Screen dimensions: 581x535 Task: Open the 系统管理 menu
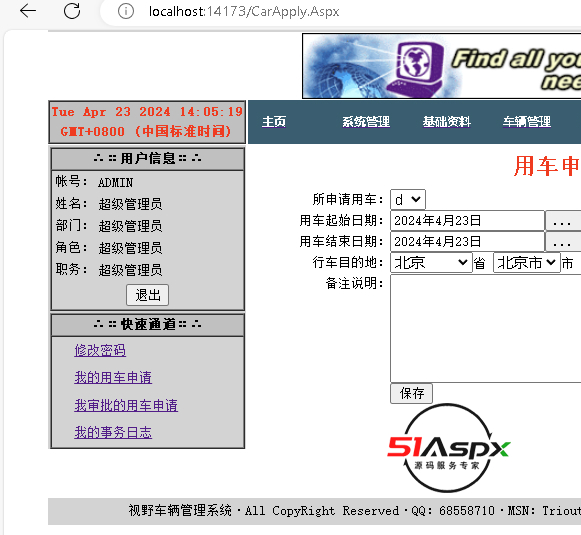pos(366,122)
